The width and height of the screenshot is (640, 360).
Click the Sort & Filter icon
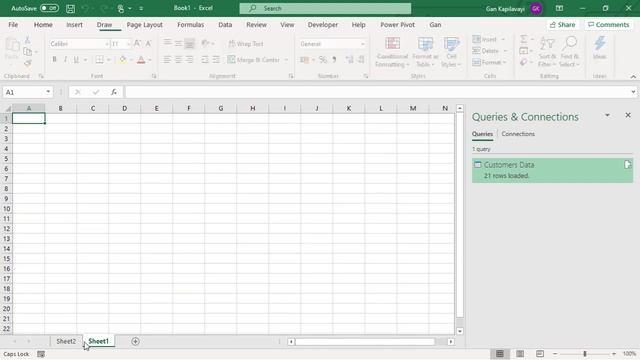pos(547,44)
